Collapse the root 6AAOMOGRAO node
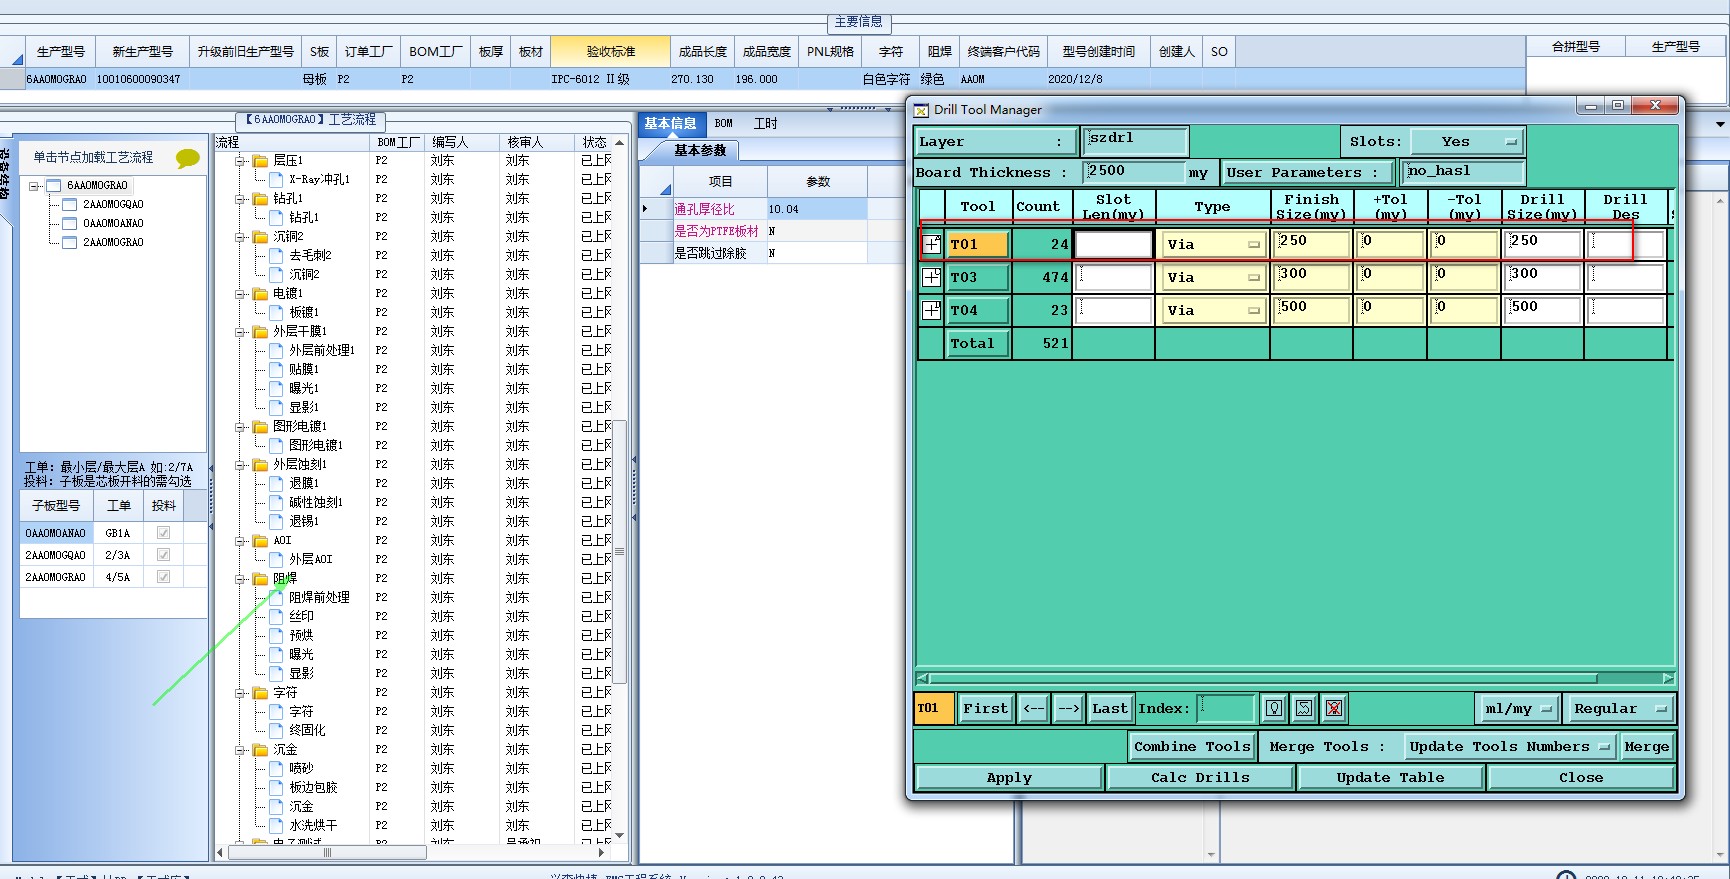Viewport: 1730px width, 879px height. click(34, 186)
